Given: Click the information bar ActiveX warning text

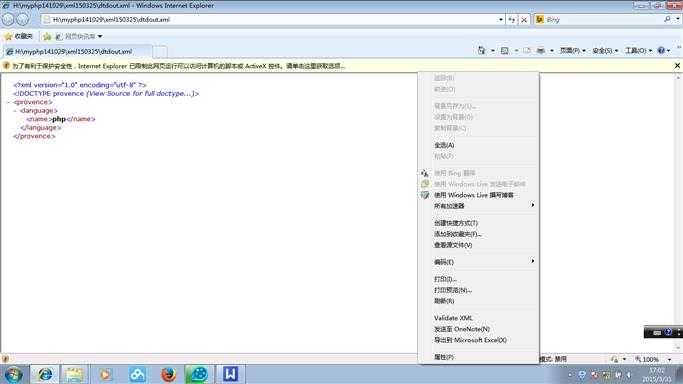Looking at the screenshot, I should pyautogui.click(x=179, y=66).
